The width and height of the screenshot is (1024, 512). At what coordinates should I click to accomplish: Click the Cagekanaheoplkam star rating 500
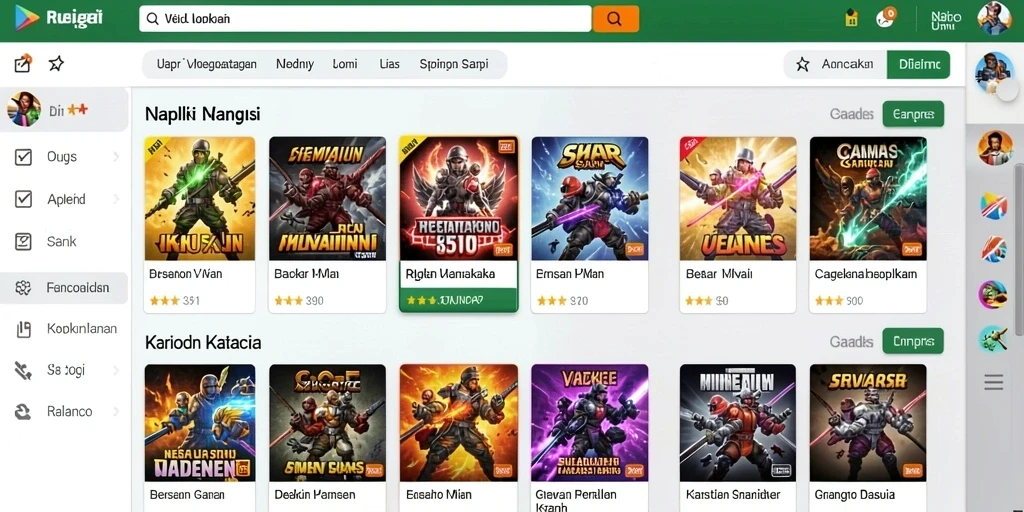point(839,301)
